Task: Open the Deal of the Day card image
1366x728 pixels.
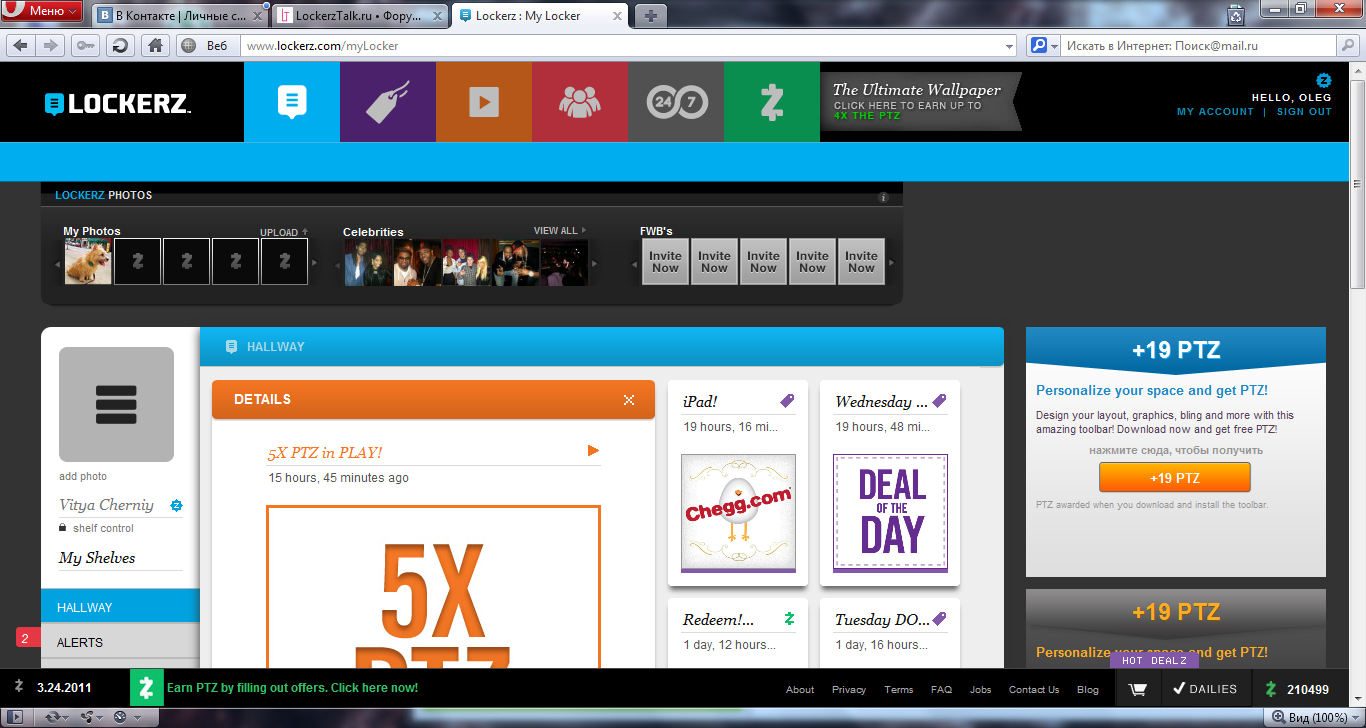Action: pos(890,512)
